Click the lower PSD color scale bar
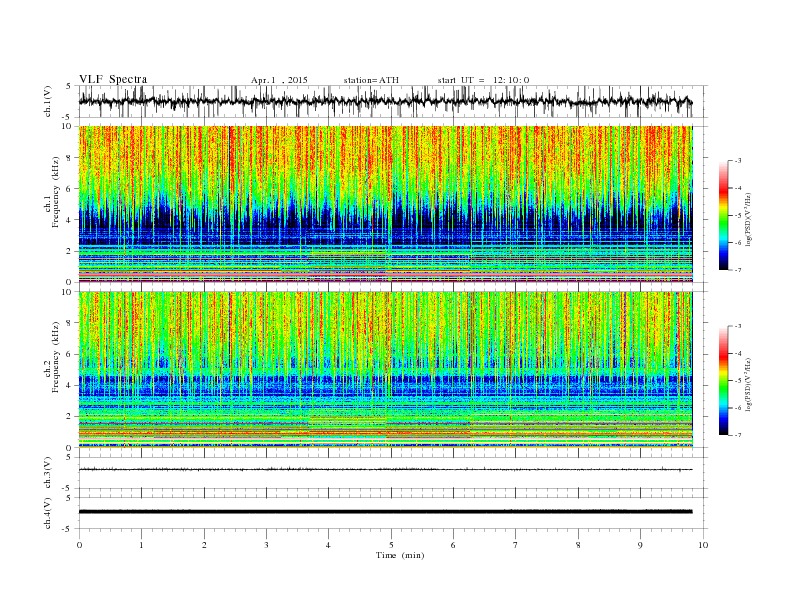Image resolution: width=792 pixels, height=612 pixels. point(723,381)
